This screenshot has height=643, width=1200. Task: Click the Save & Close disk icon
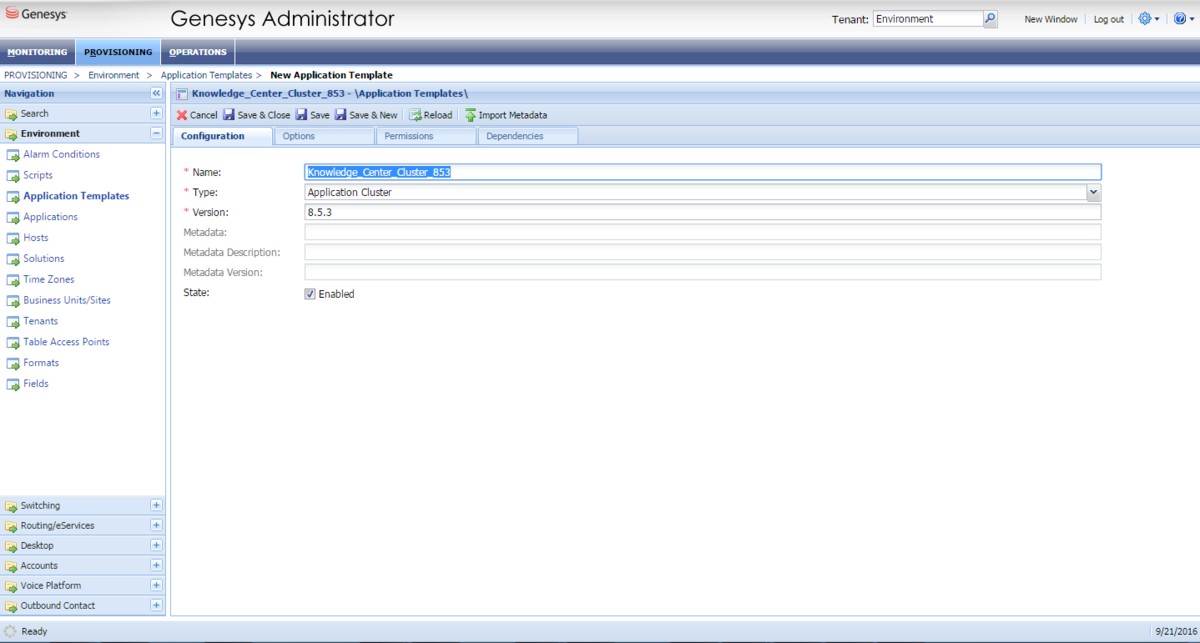point(229,115)
